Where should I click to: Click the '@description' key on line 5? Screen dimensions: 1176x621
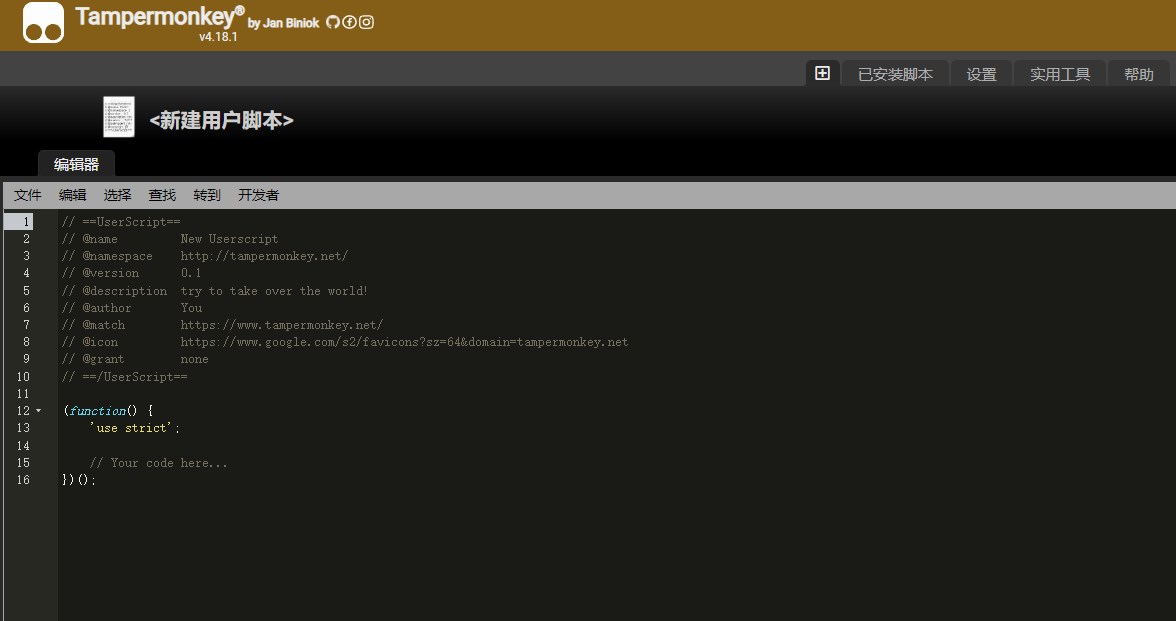(x=124, y=291)
